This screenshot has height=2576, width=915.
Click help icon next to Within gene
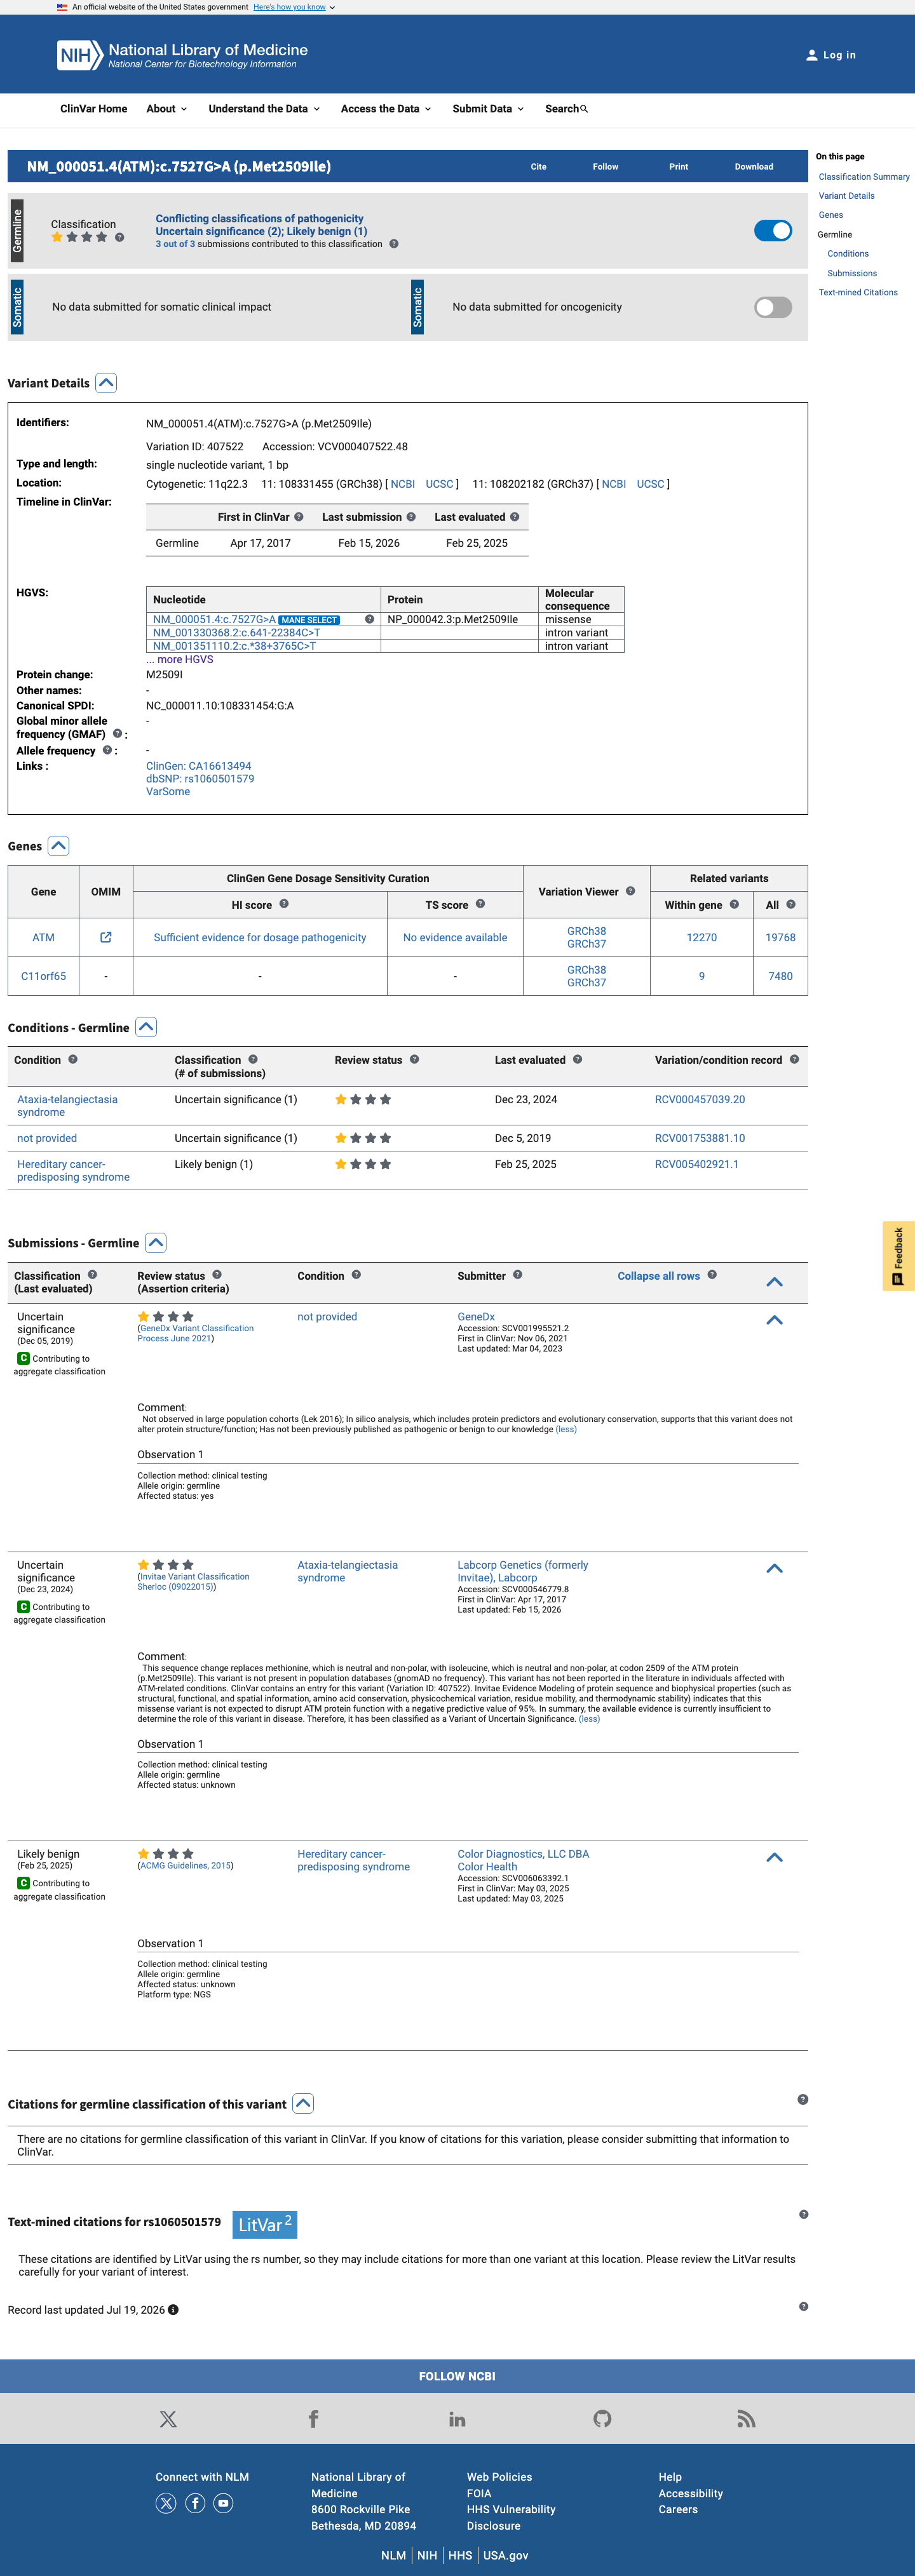coord(734,904)
